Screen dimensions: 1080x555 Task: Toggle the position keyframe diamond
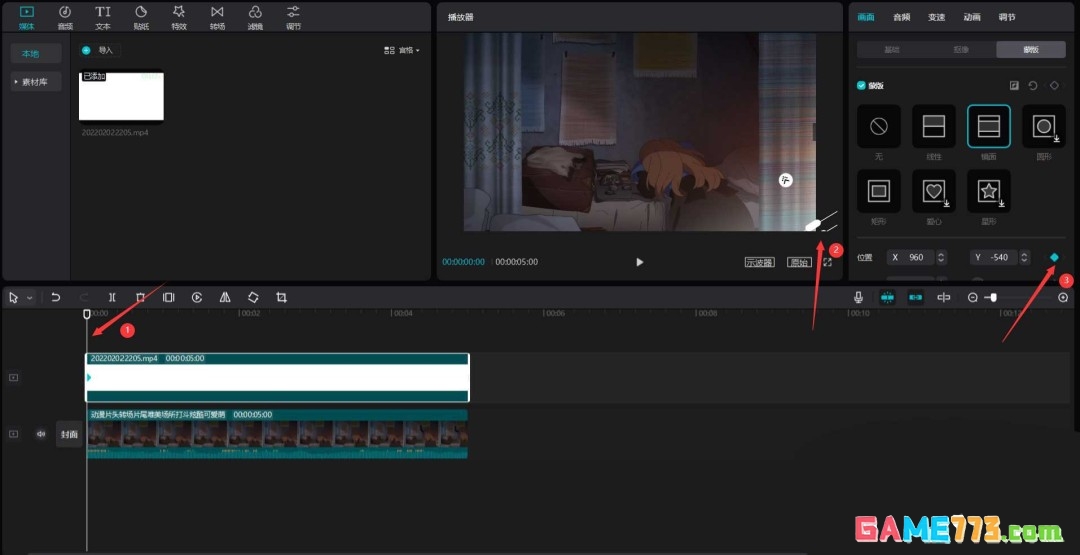click(1054, 258)
